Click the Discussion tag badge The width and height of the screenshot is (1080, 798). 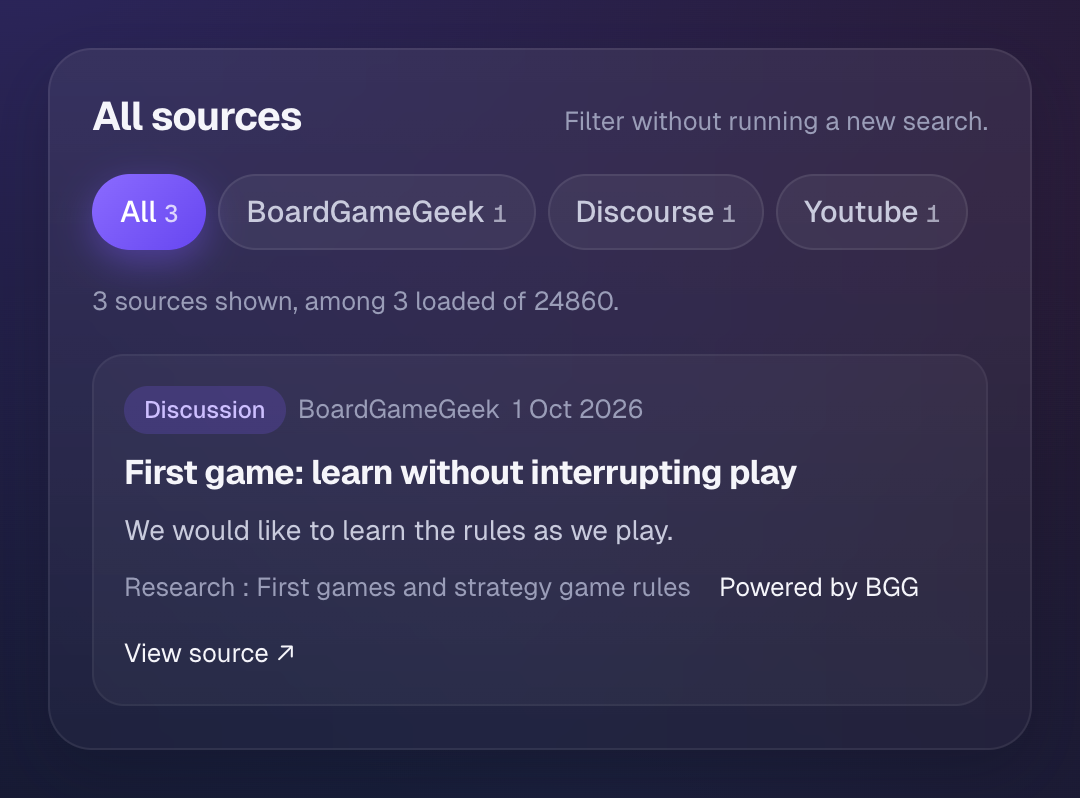(x=205, y=410)
